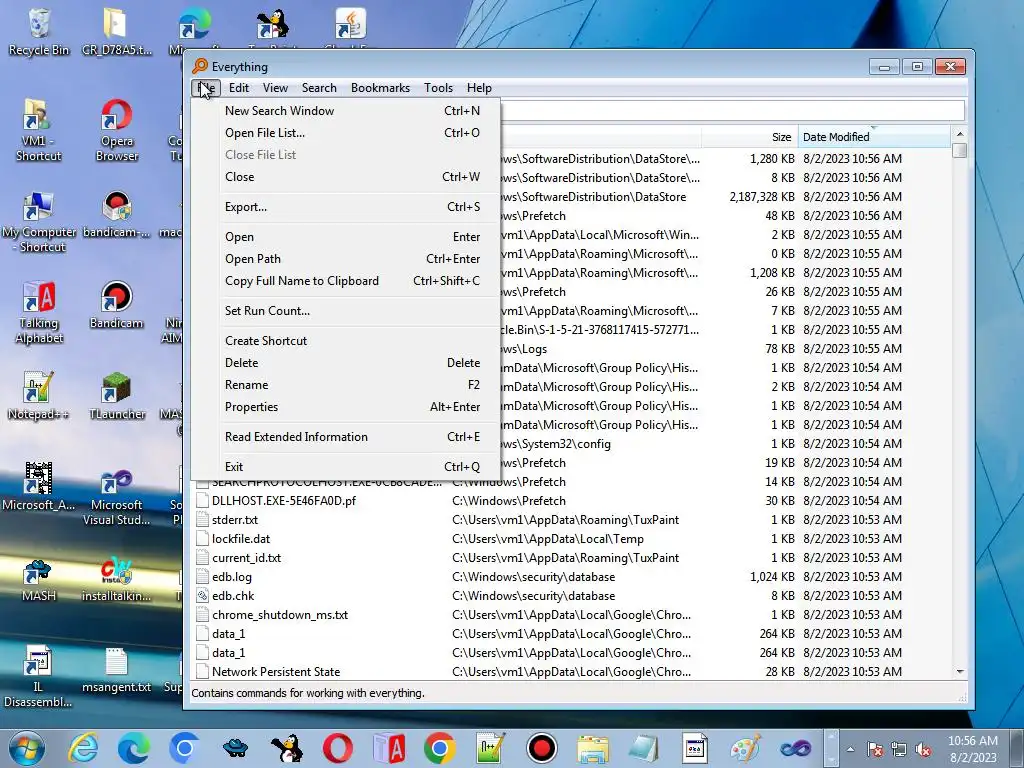Show hidden system tray icons
This screenshot has height=768, width=1024.
click(x=850, y=750)
